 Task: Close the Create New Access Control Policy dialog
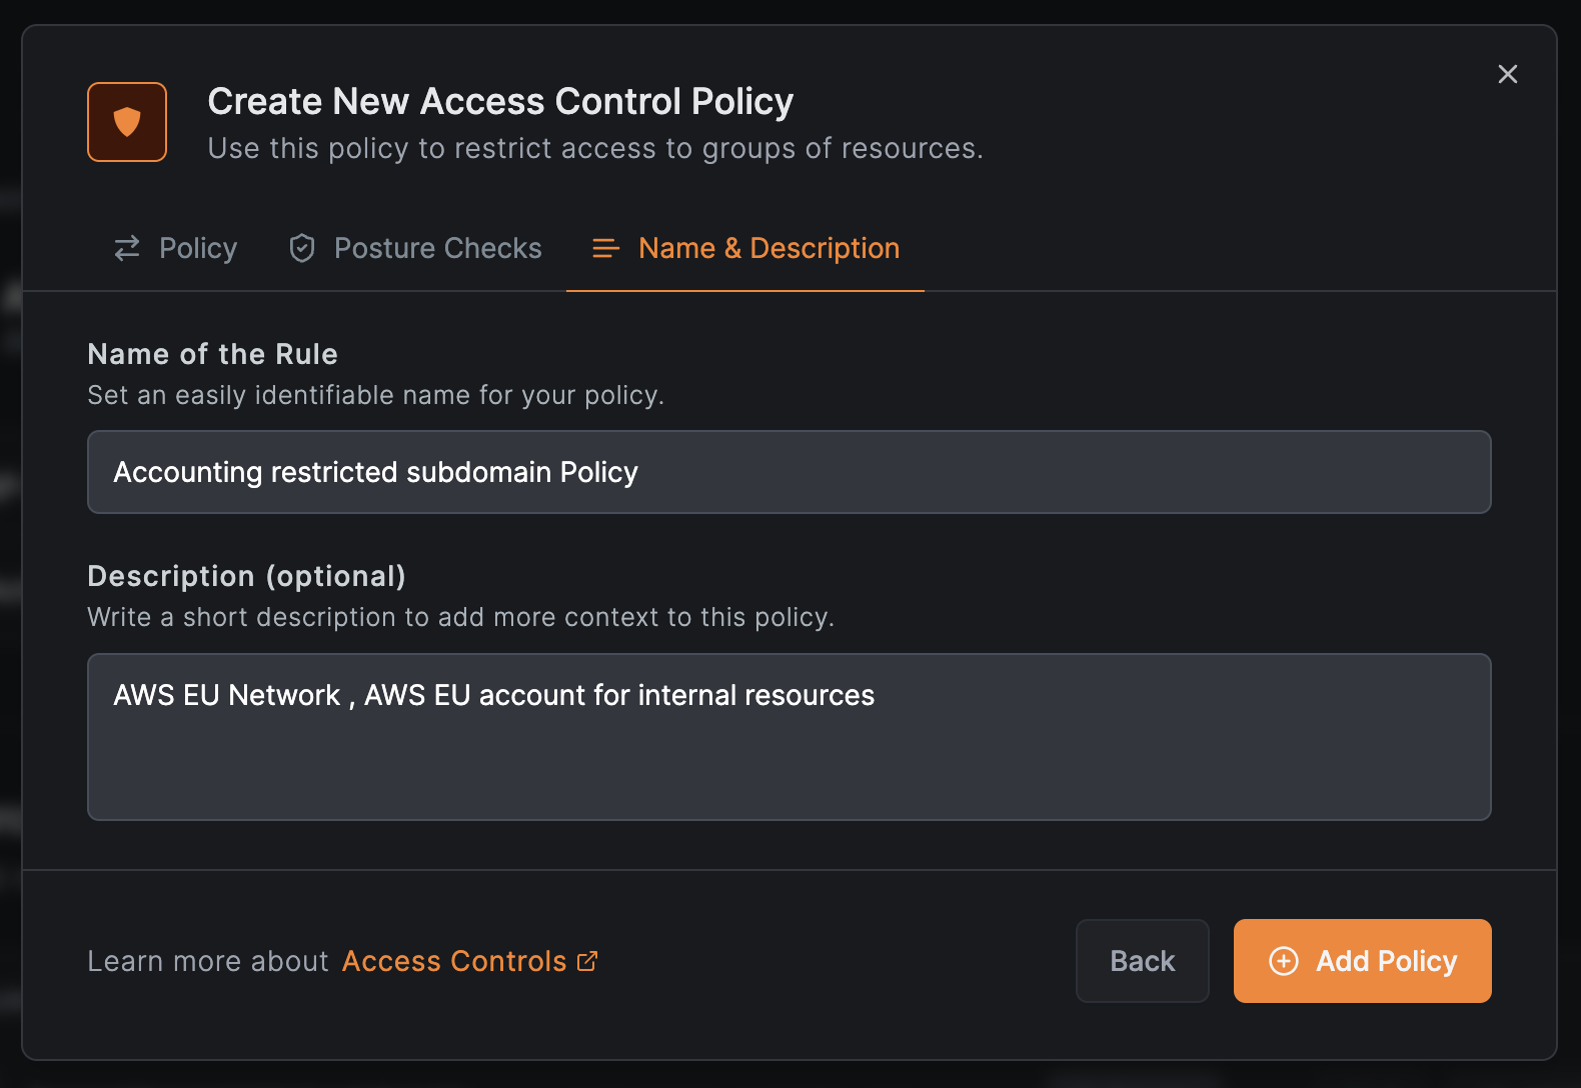1507,74
